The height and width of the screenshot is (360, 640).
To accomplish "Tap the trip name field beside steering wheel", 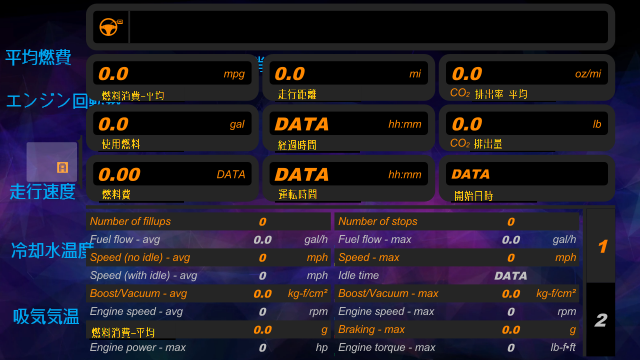I will point(369,27).
